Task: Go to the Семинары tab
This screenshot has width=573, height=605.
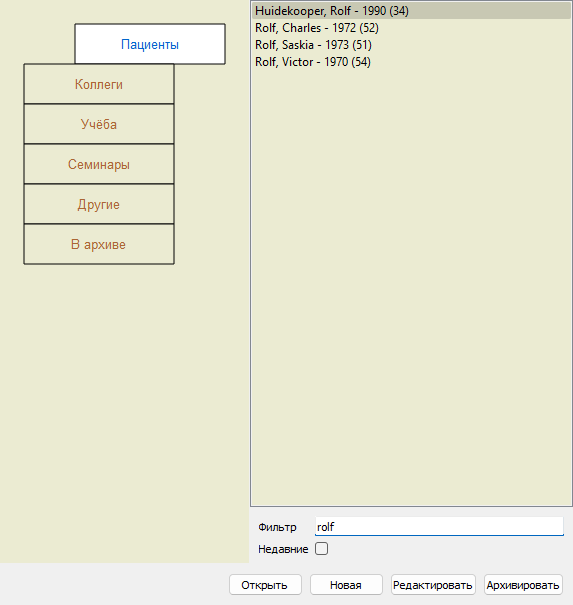Action: (99, 164)
